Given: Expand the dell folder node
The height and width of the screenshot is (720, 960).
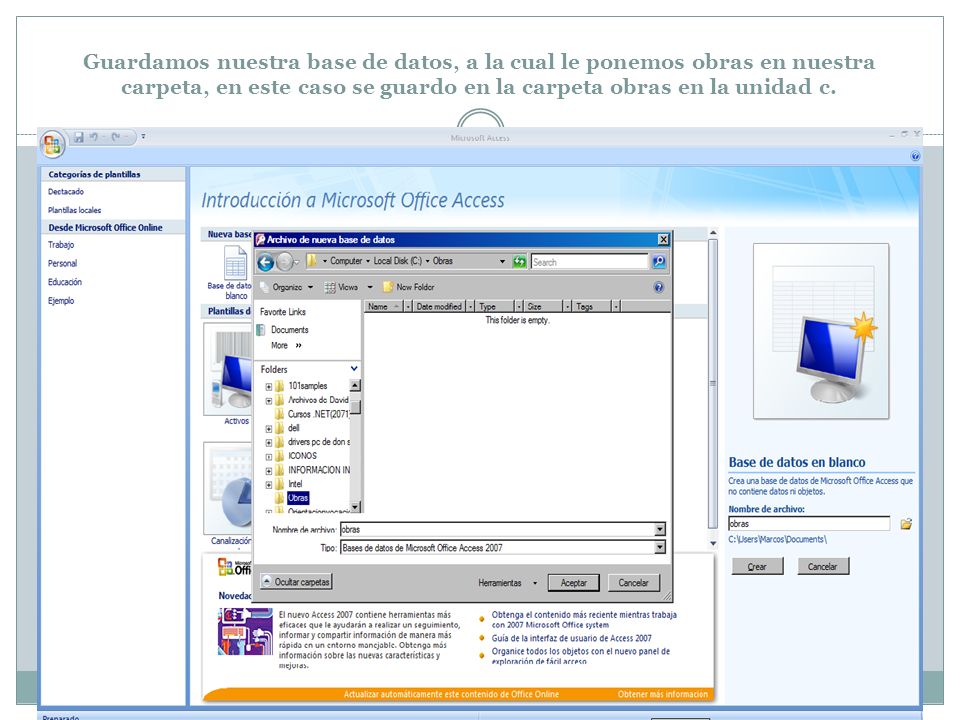Looking at the screenshot, I should 269,429.
